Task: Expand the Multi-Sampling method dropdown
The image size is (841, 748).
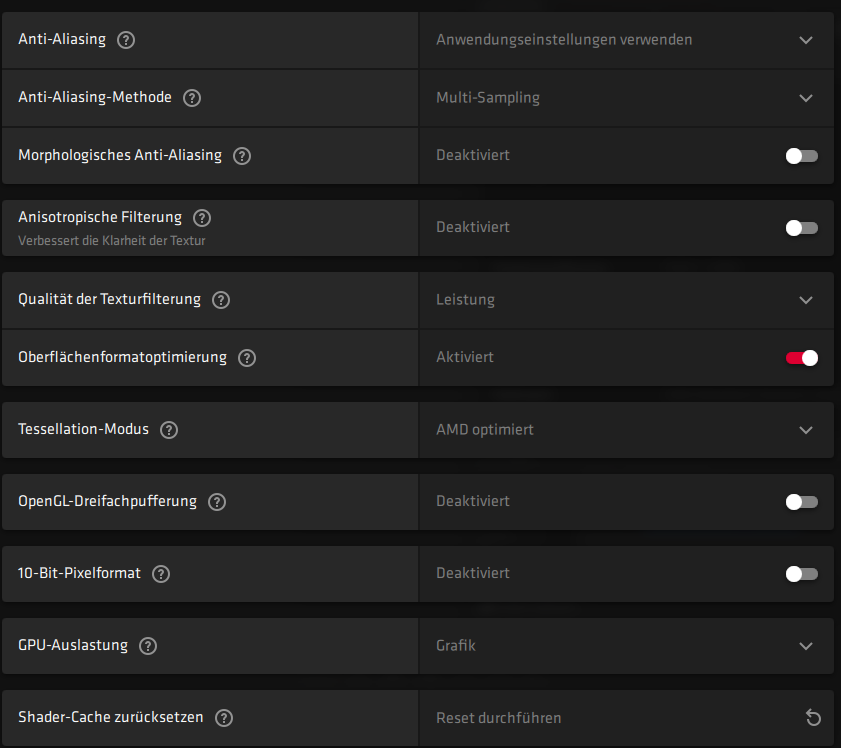Action: pyautogui.click(x=626, y=98)
